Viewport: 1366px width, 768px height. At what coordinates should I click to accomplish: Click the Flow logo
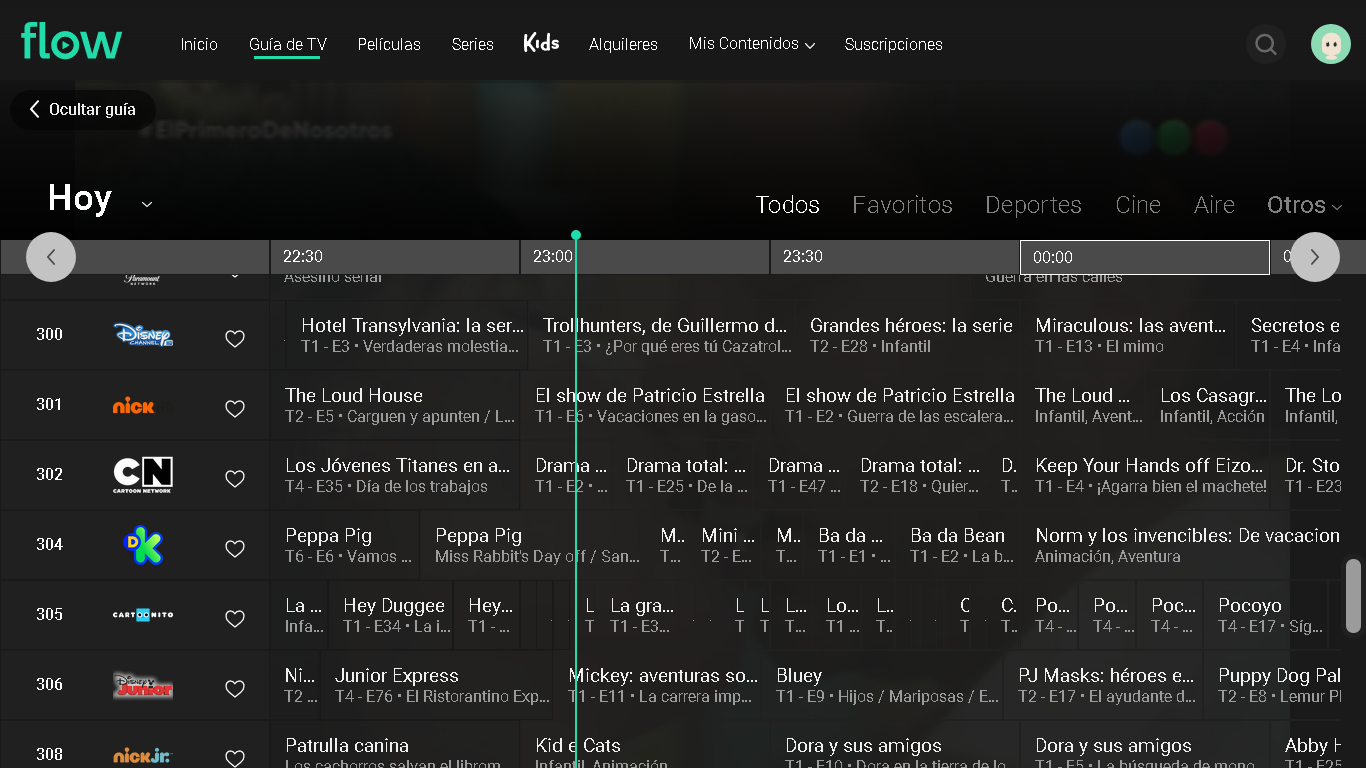(72, 42)
